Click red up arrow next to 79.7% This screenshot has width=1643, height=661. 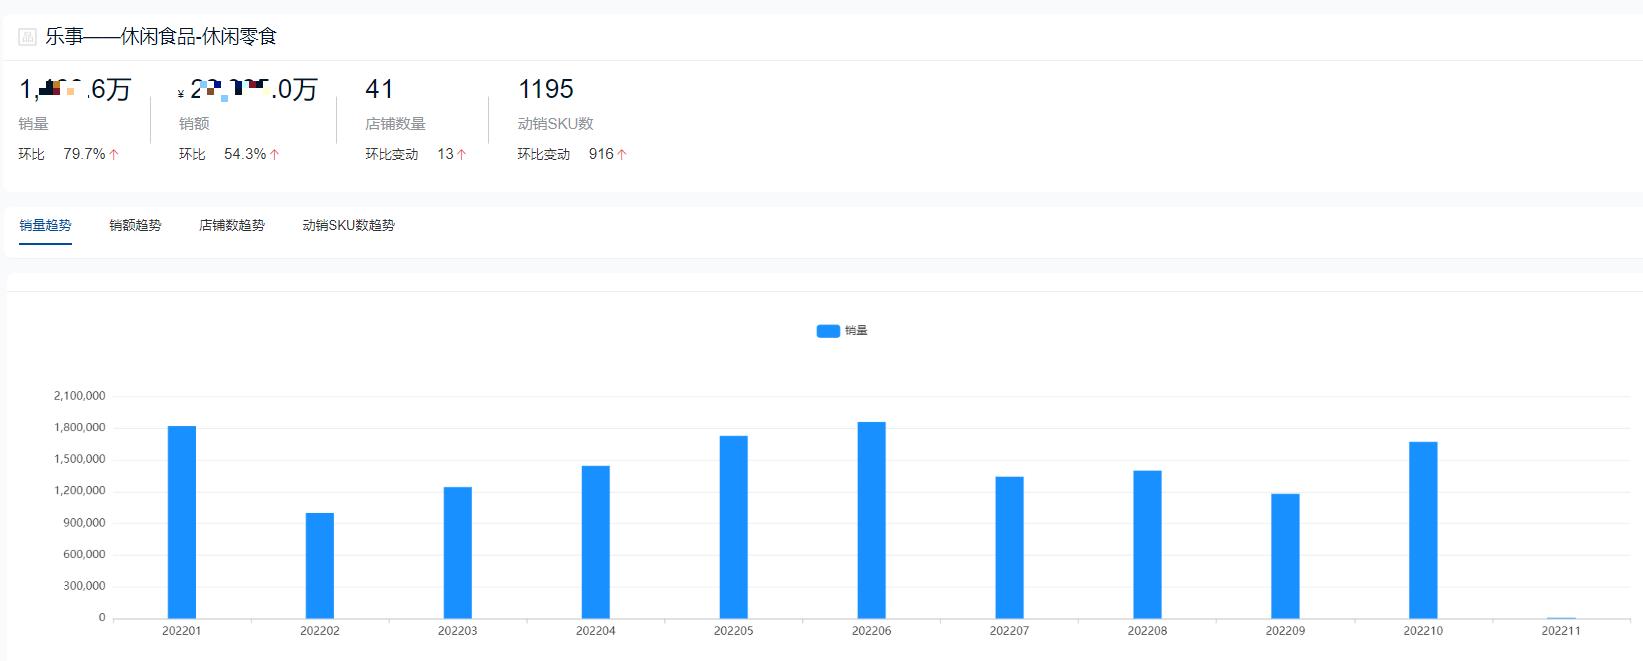point(114,154)
